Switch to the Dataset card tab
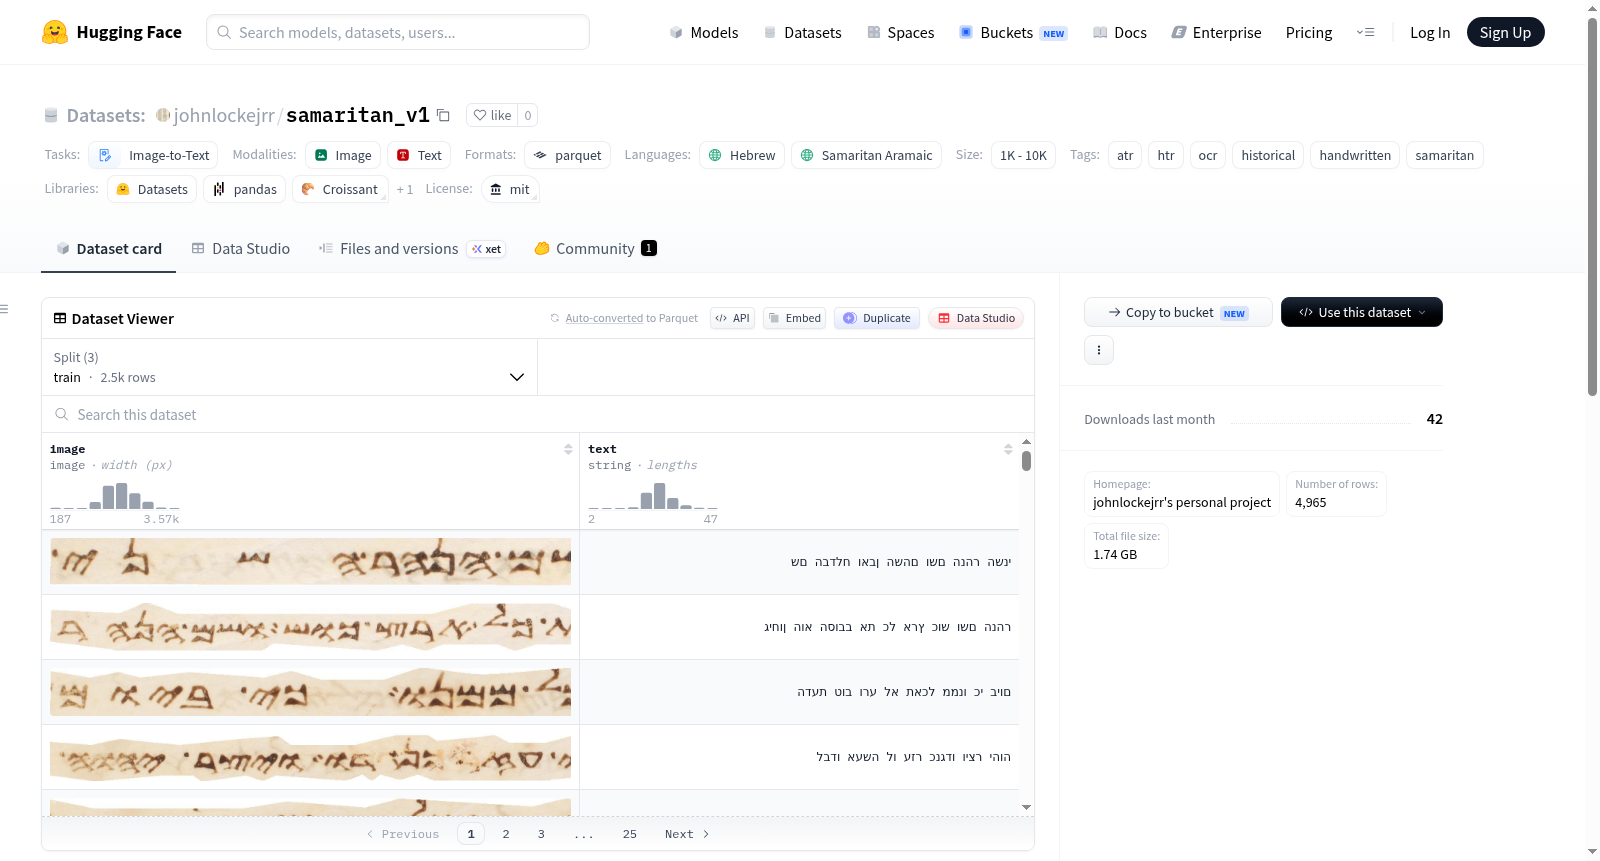The height and width of the screenshot is (861, 1600). click(109, 248)
